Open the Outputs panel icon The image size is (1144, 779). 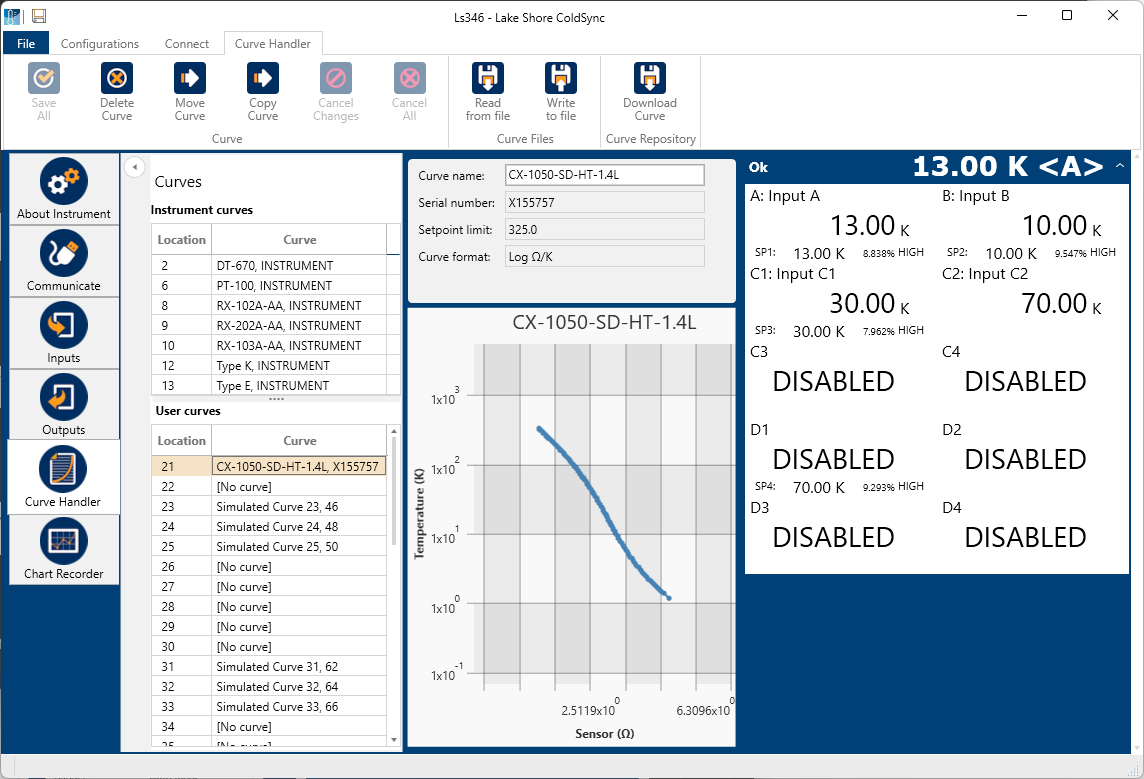tap(63, 405)
